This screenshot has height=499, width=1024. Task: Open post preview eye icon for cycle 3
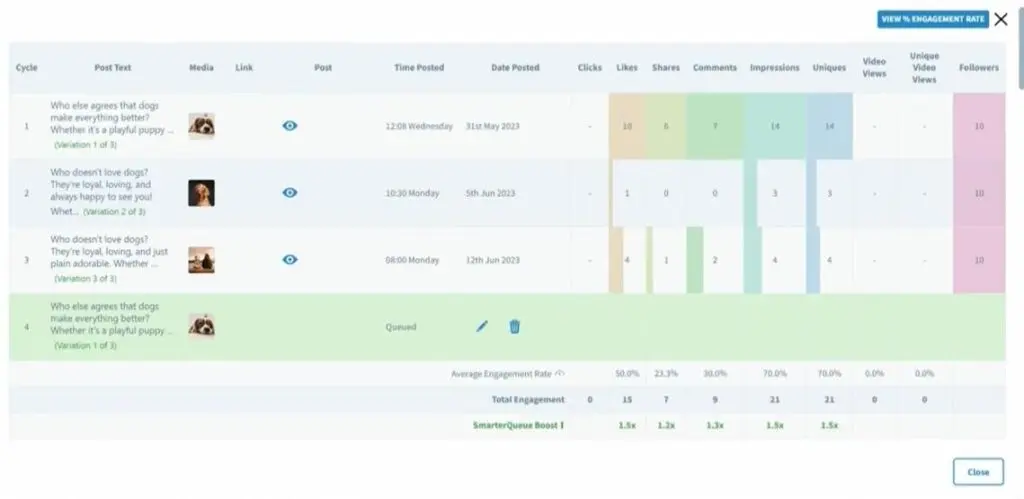click(290, 259)
